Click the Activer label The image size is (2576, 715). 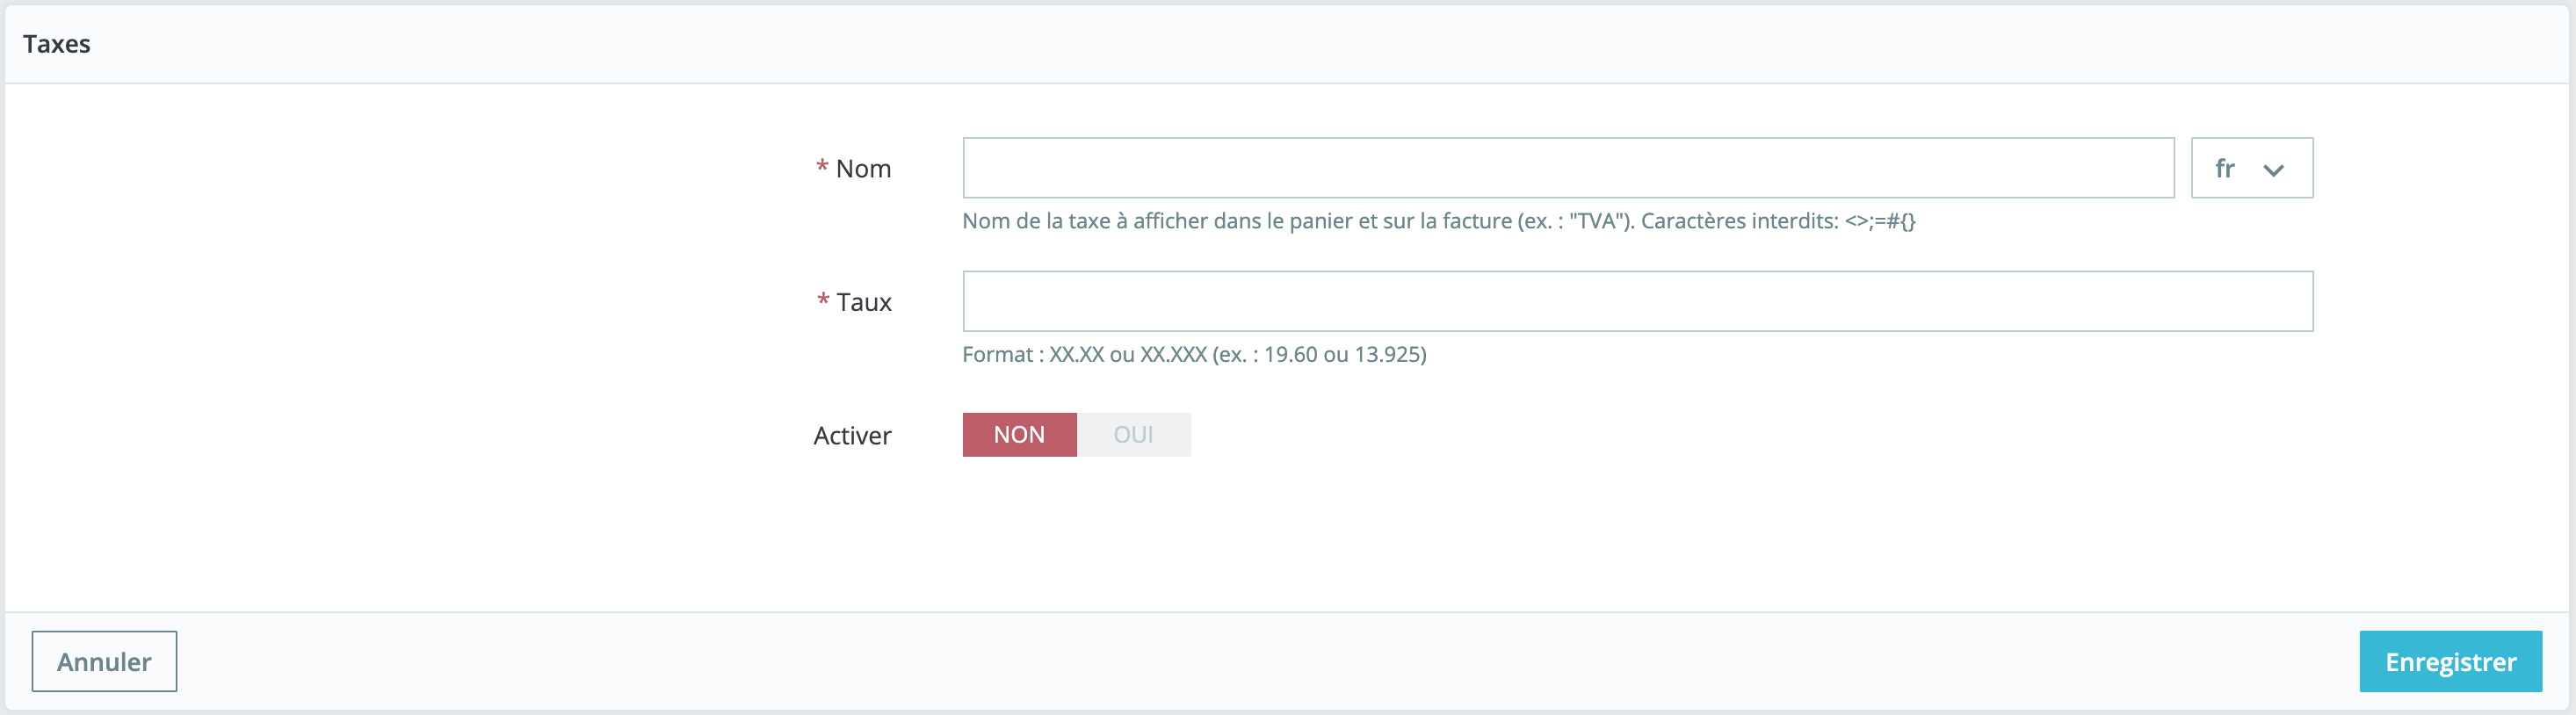click(852, 436)
